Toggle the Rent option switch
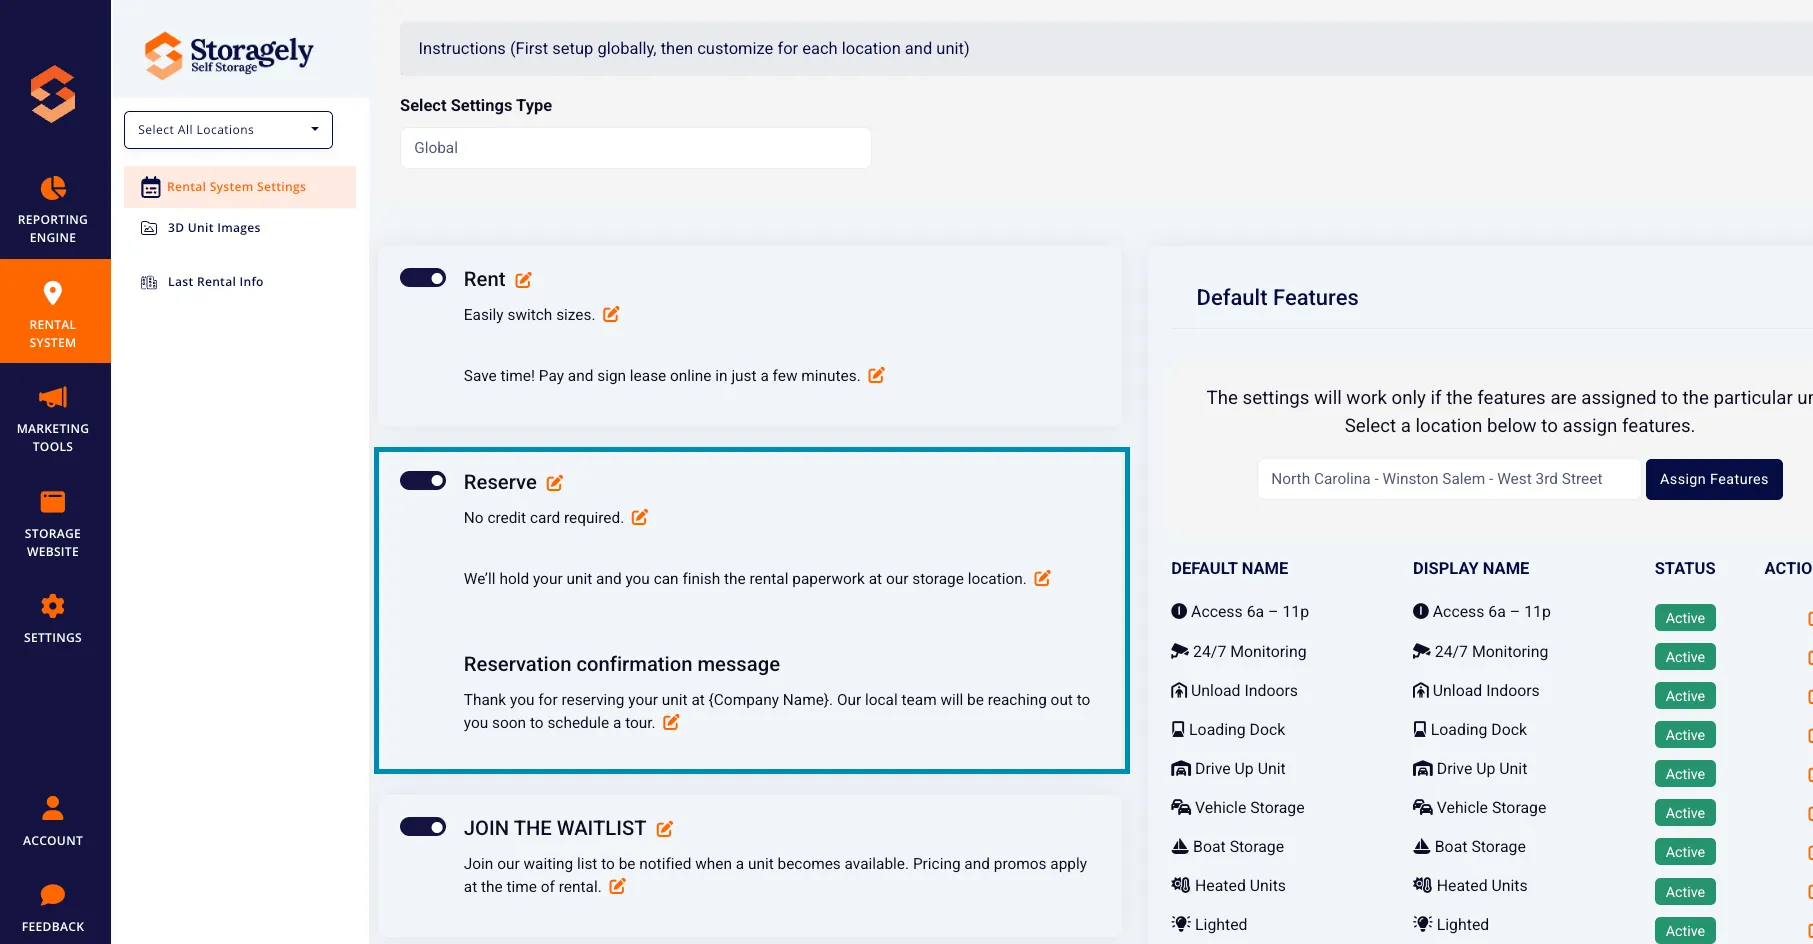1813x944 pixels. click(423, 278)
